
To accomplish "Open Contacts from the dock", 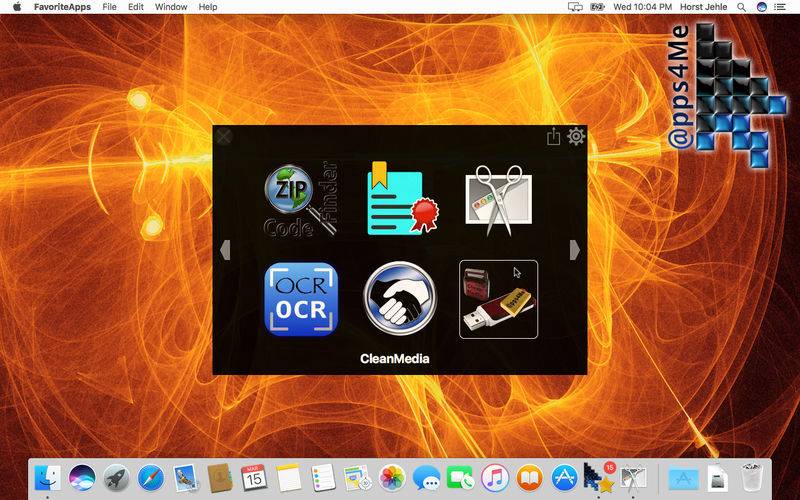I will coord(220,478).
